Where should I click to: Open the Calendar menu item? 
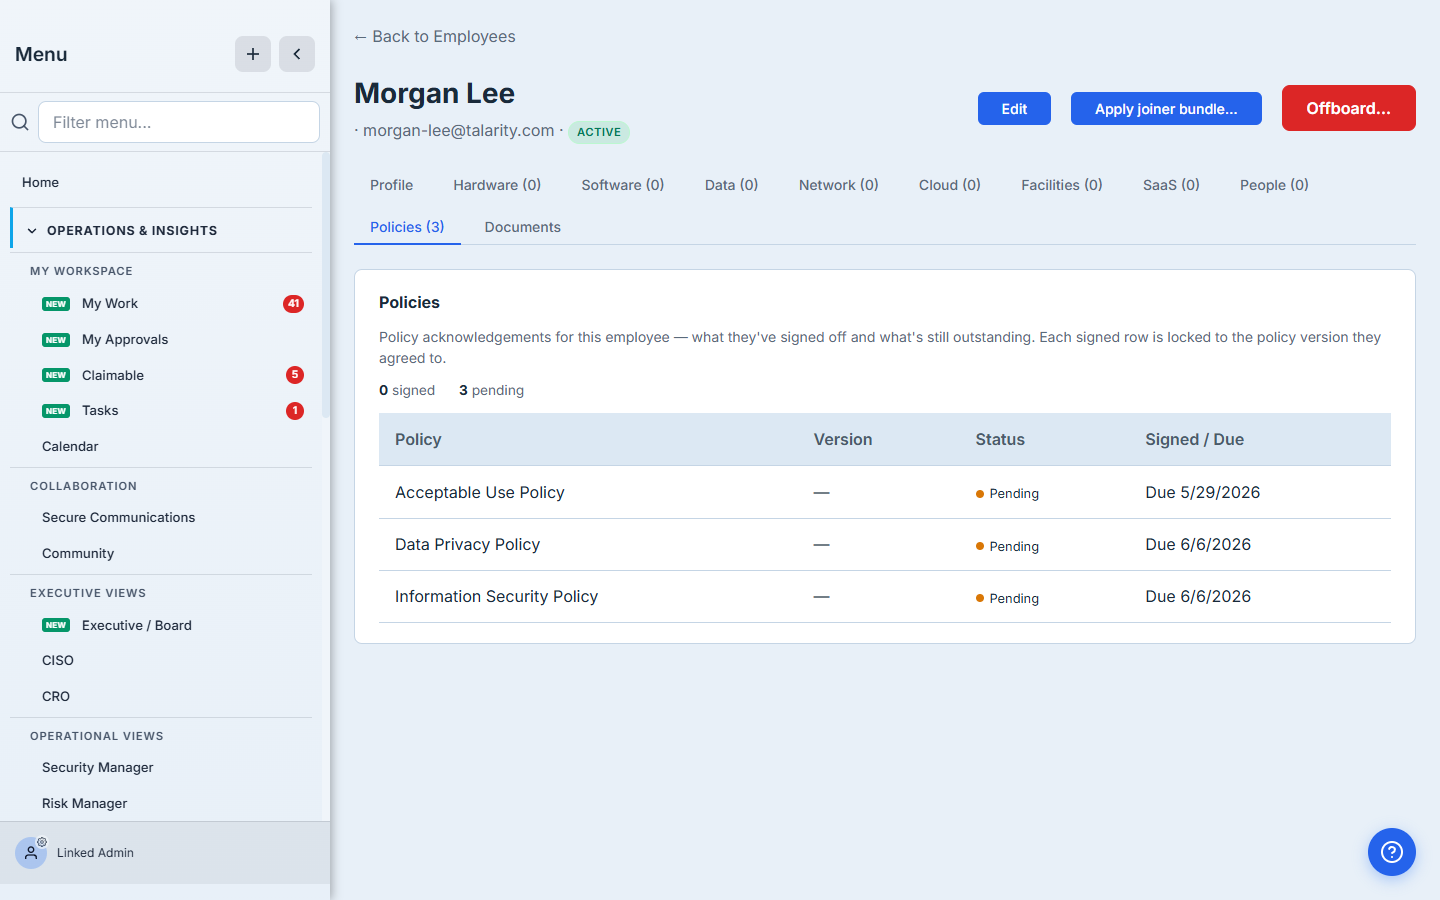pyautogui.click(x=70, y=447)
